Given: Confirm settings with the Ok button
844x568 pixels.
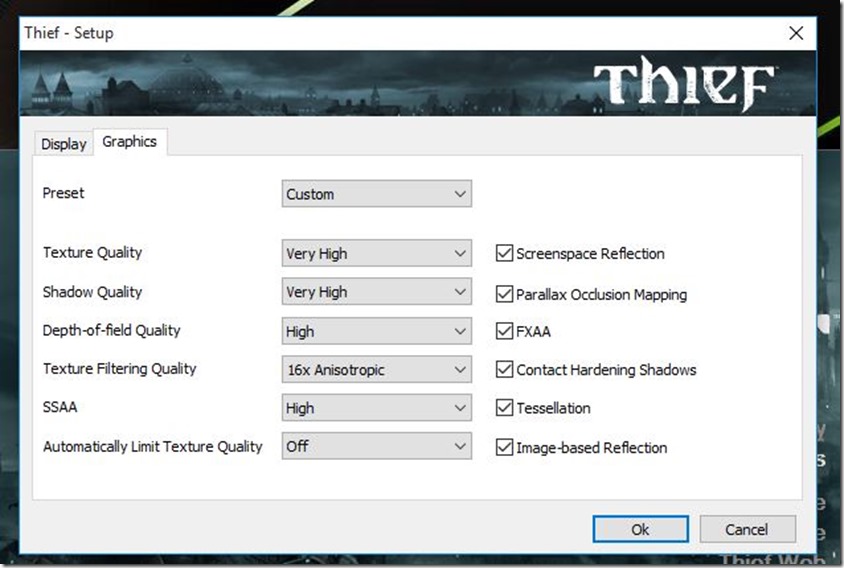Looking at the screenshot, I should point(641,529).
